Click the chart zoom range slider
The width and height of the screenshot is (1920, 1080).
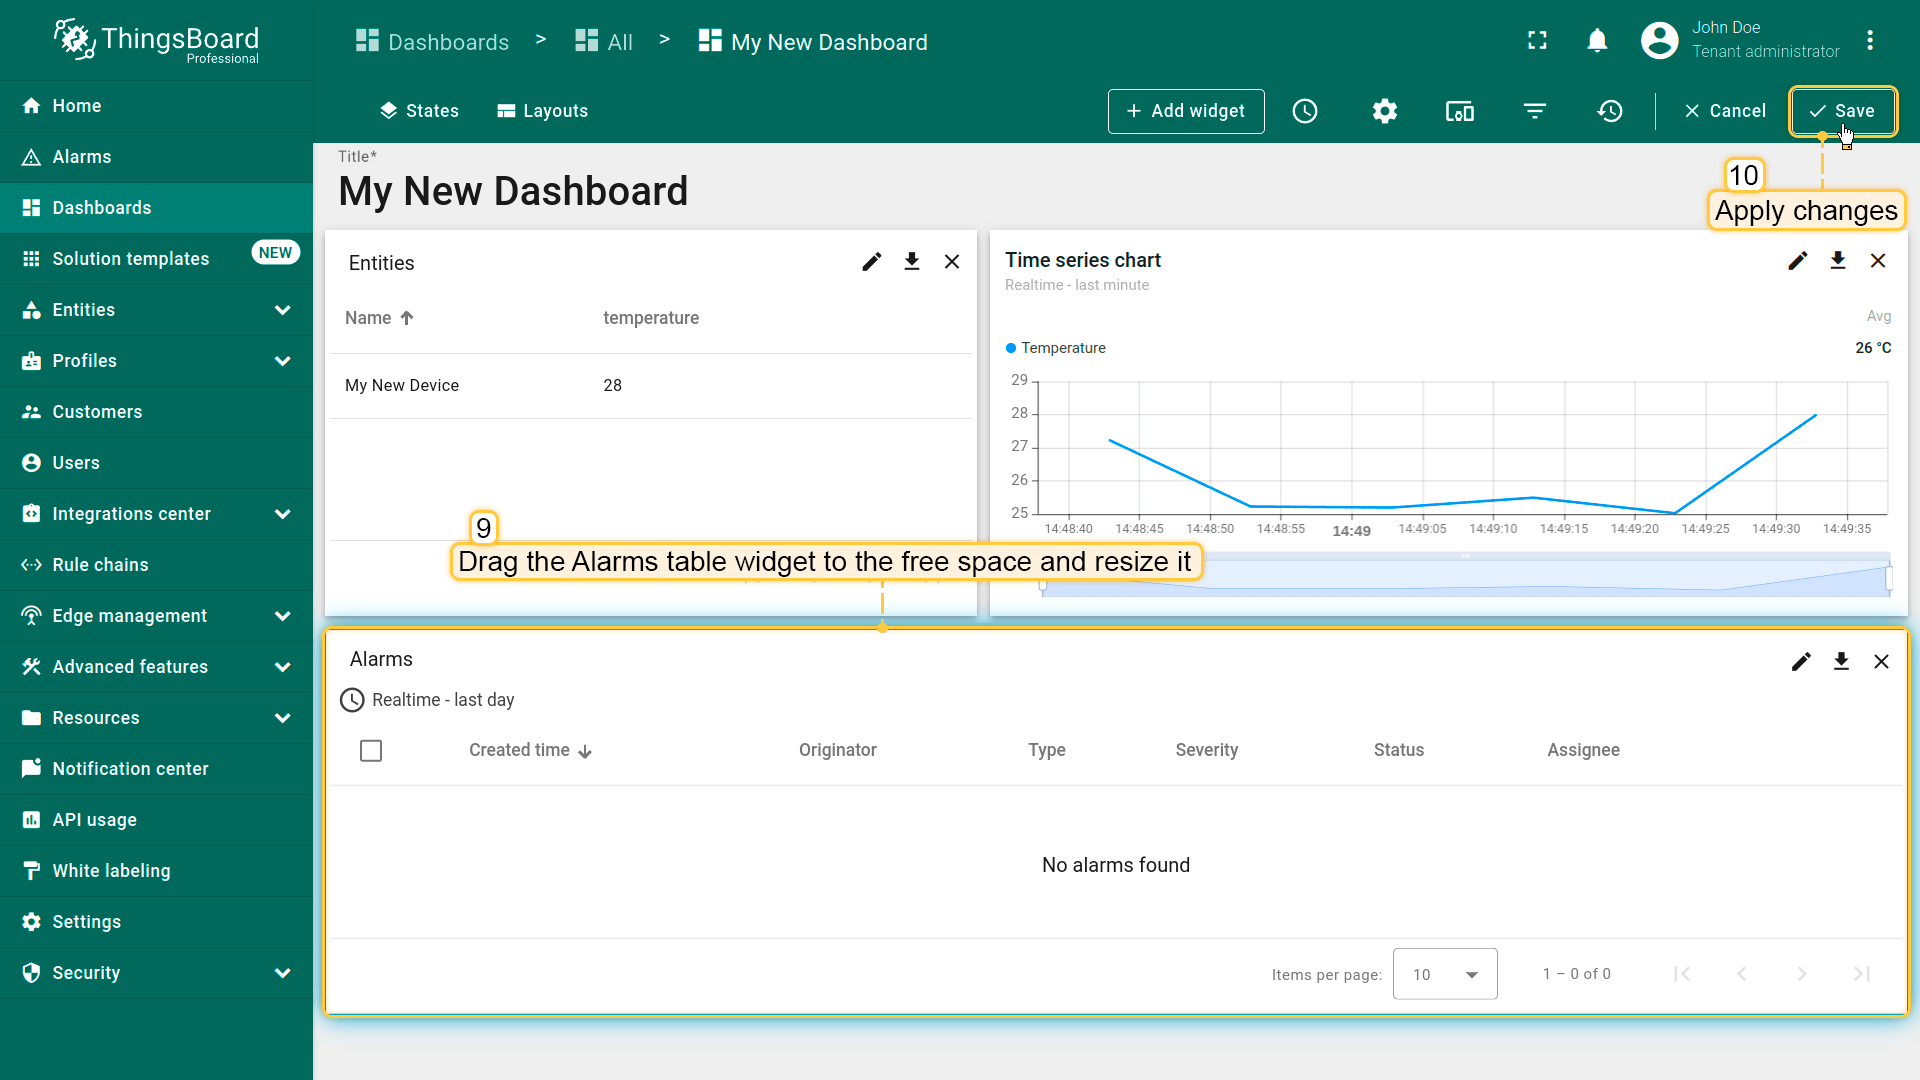(1466, 576)
